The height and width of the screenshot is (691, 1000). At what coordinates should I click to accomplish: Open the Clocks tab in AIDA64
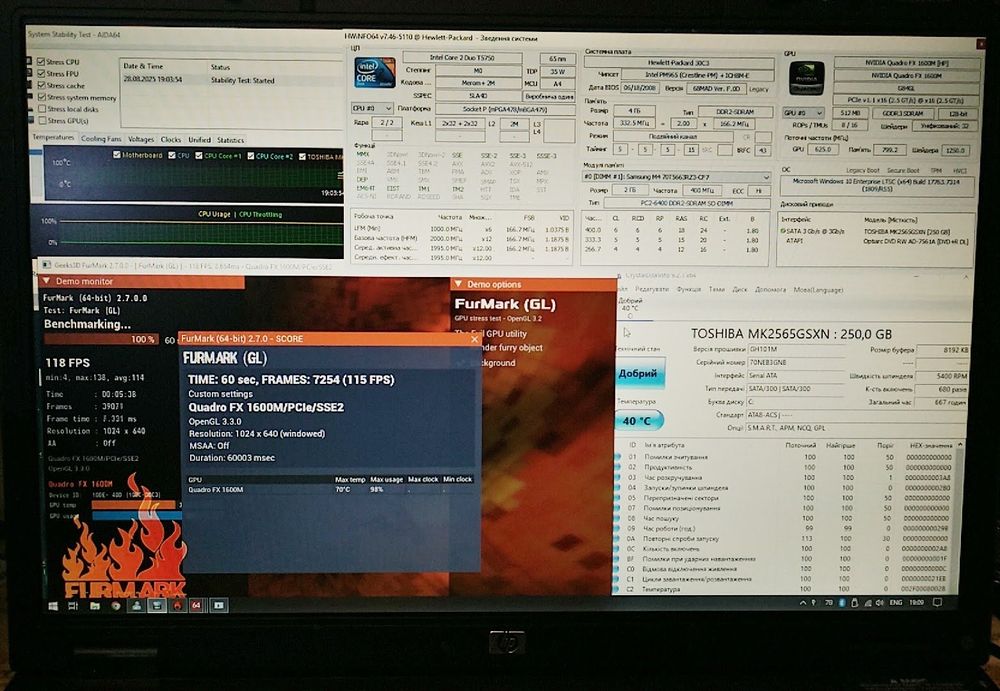pyautogui.click(x=170, y=139)
